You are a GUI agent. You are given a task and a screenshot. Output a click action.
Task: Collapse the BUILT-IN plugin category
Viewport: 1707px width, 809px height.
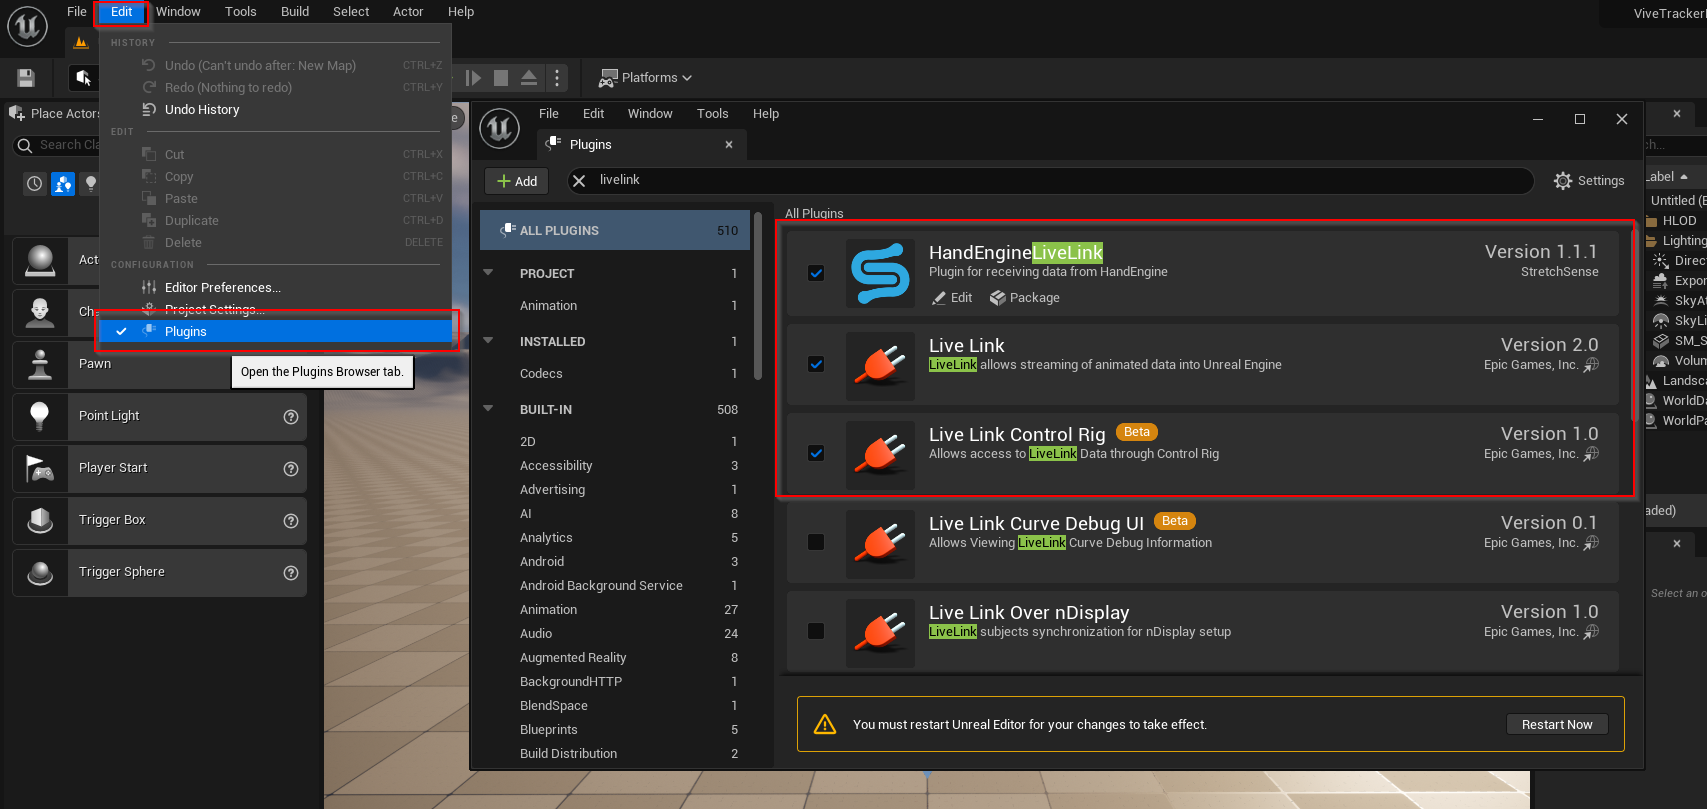pos(488,409)
